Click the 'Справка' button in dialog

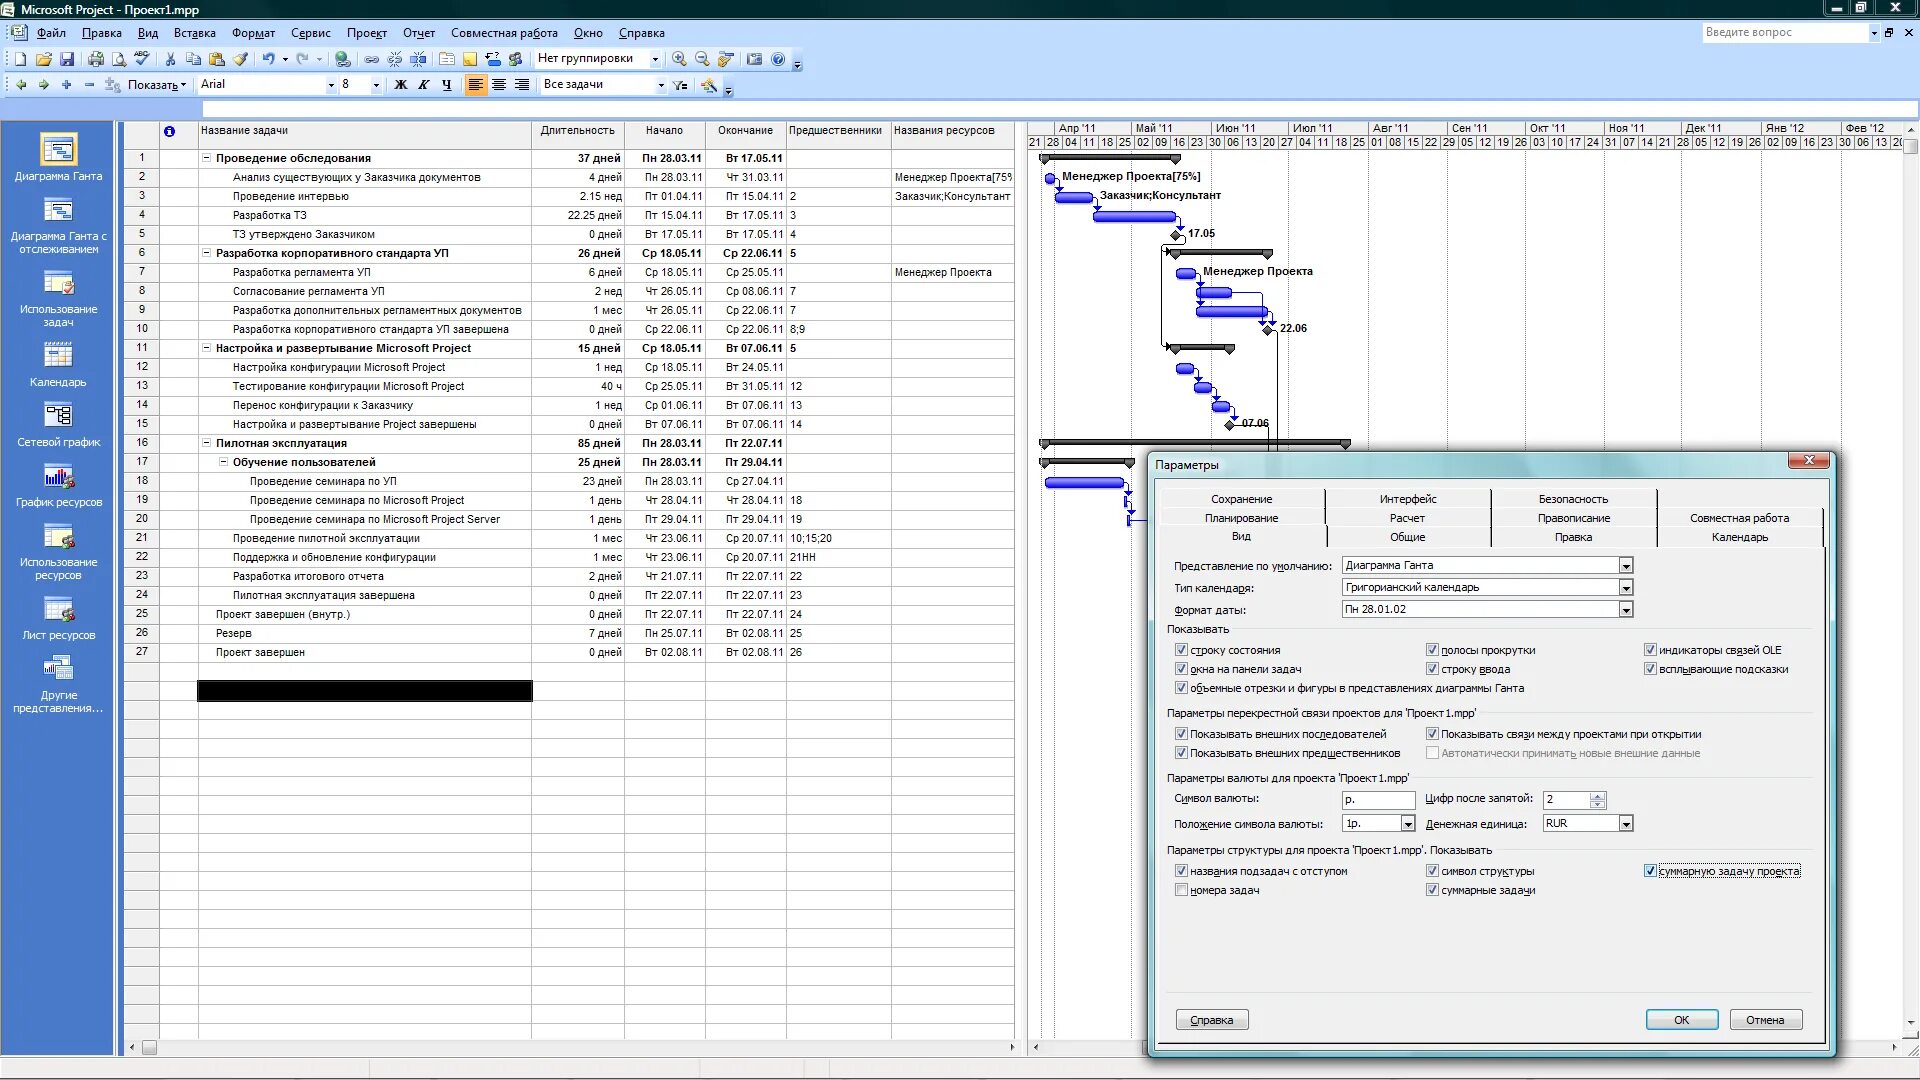(x=1211, y=1020)
